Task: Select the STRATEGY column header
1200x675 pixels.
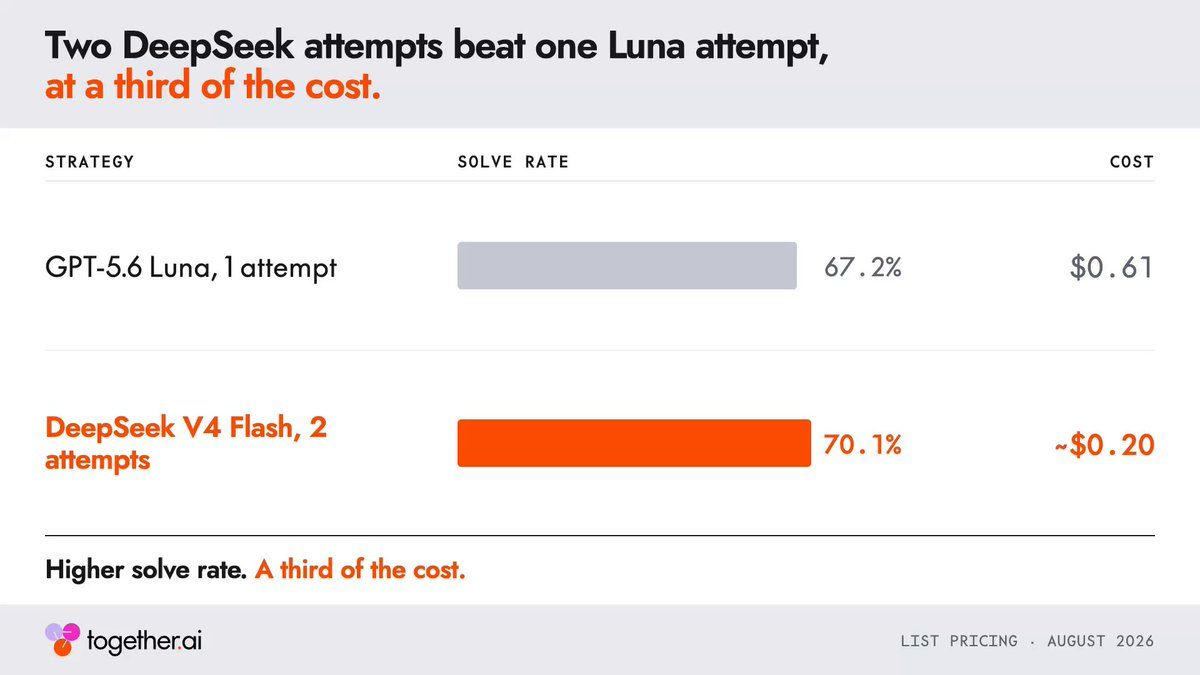Action: (90, 162)
